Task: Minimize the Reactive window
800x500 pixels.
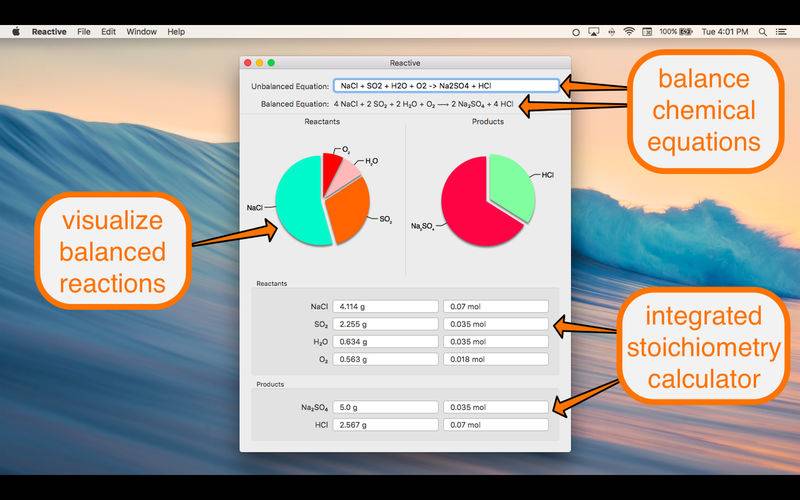Action: (259, 63)
